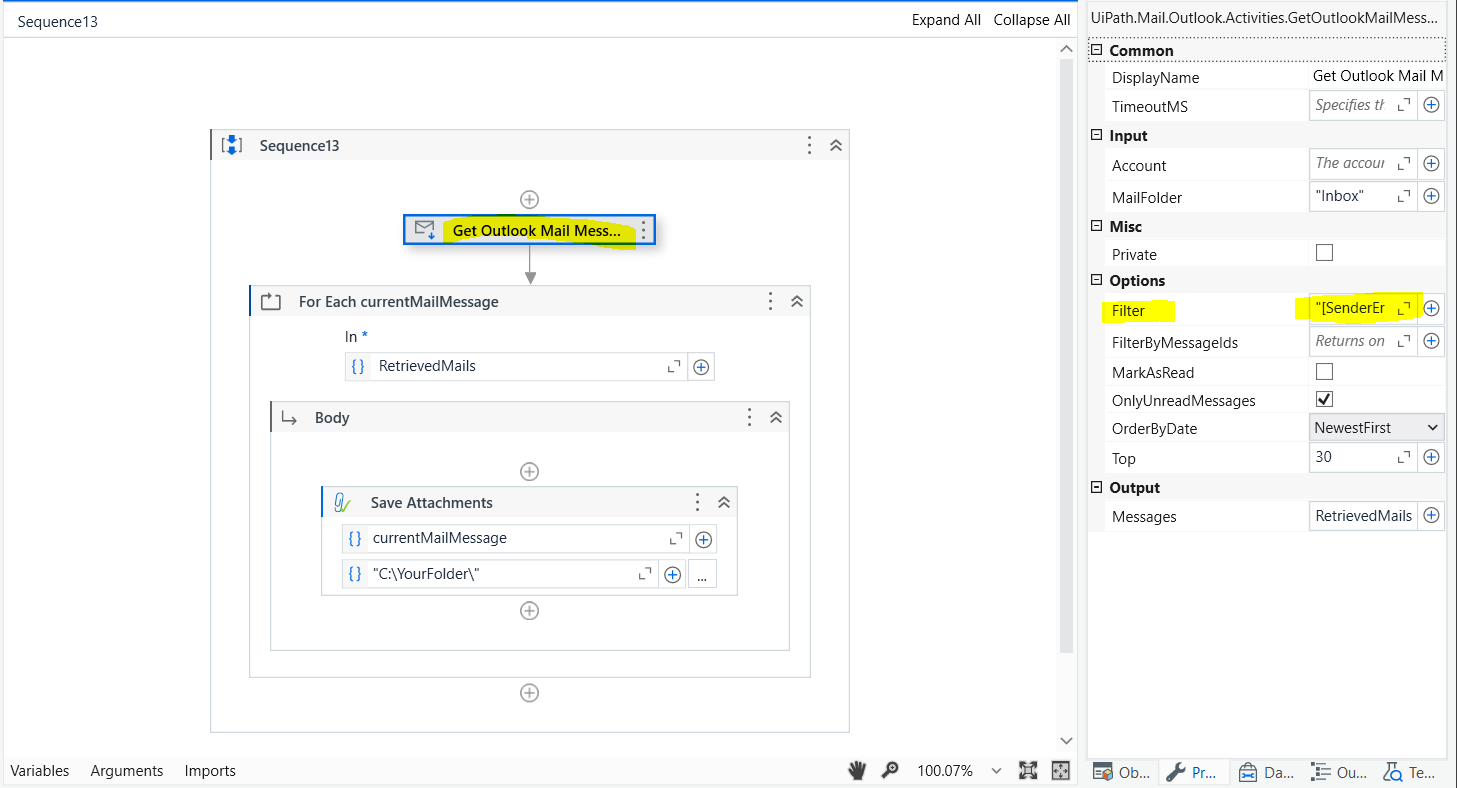The width and height of the screenshot is (1457, 788).
Task: Open the Body container options menu
Action: (750, 417)
